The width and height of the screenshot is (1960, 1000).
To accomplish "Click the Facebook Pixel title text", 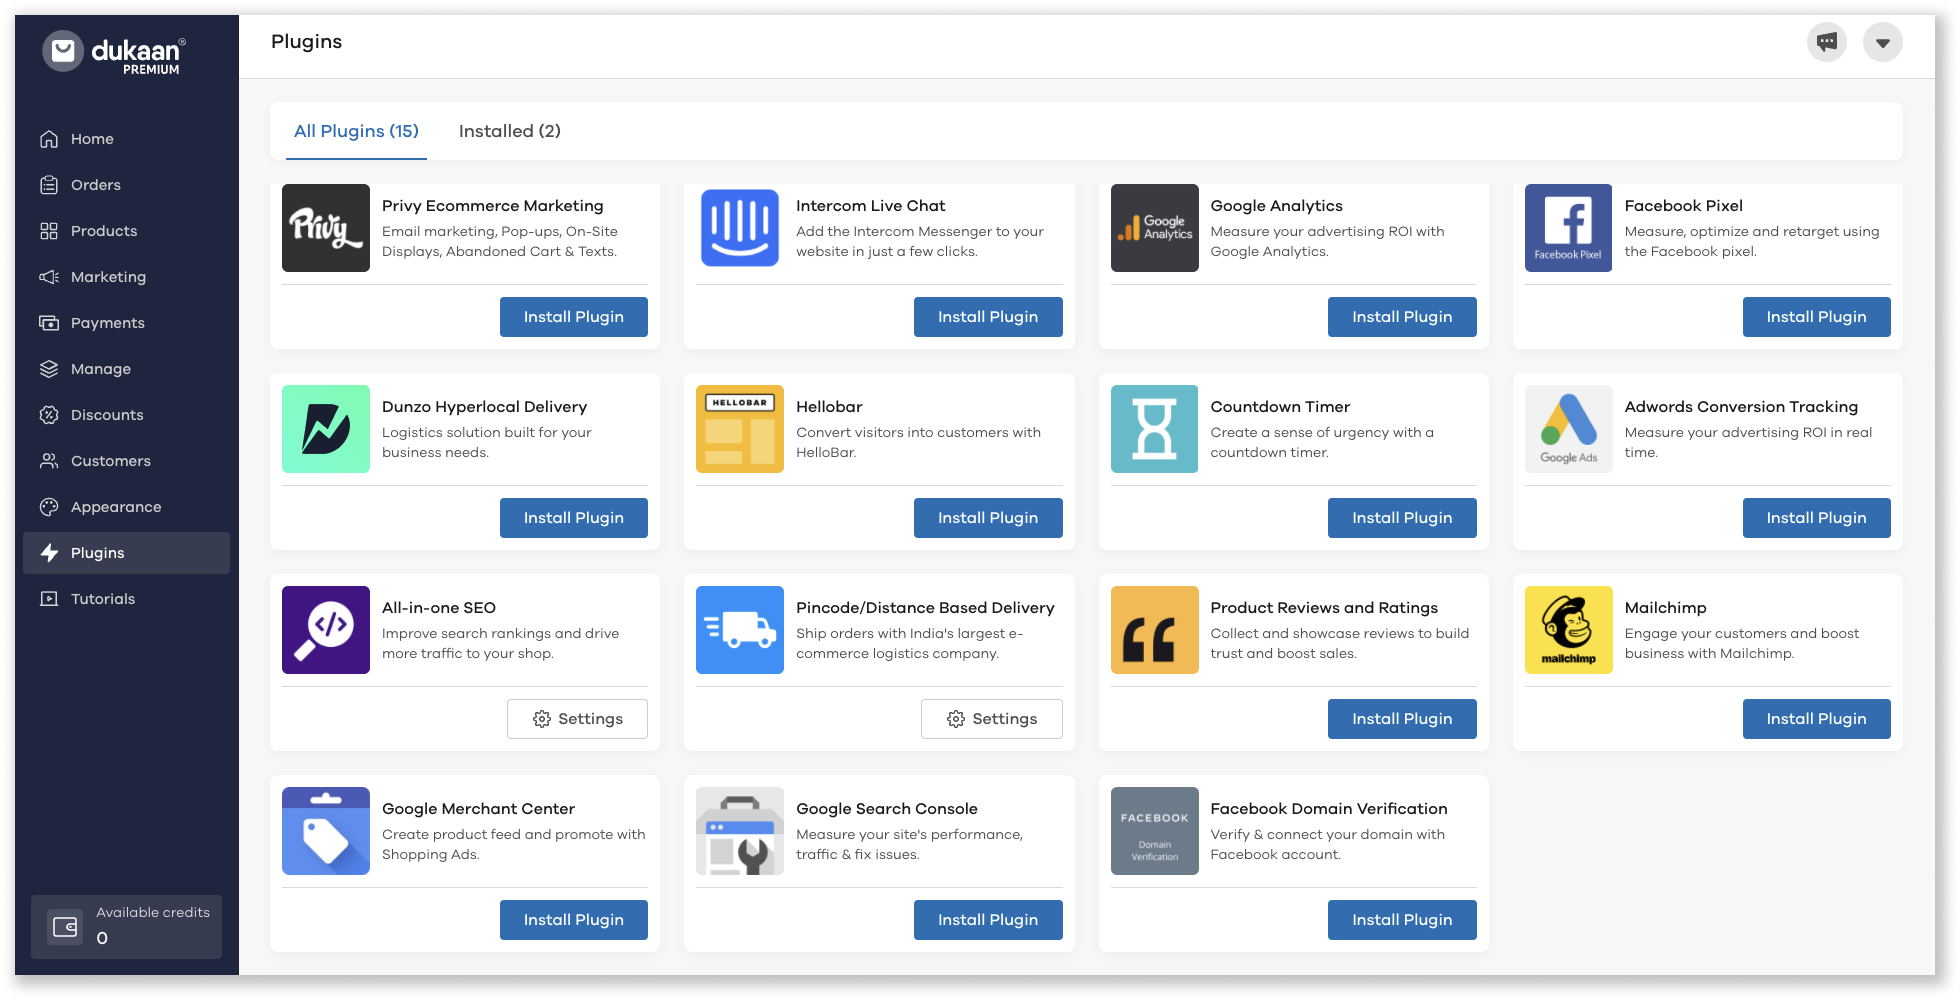I will point(1683,206).
